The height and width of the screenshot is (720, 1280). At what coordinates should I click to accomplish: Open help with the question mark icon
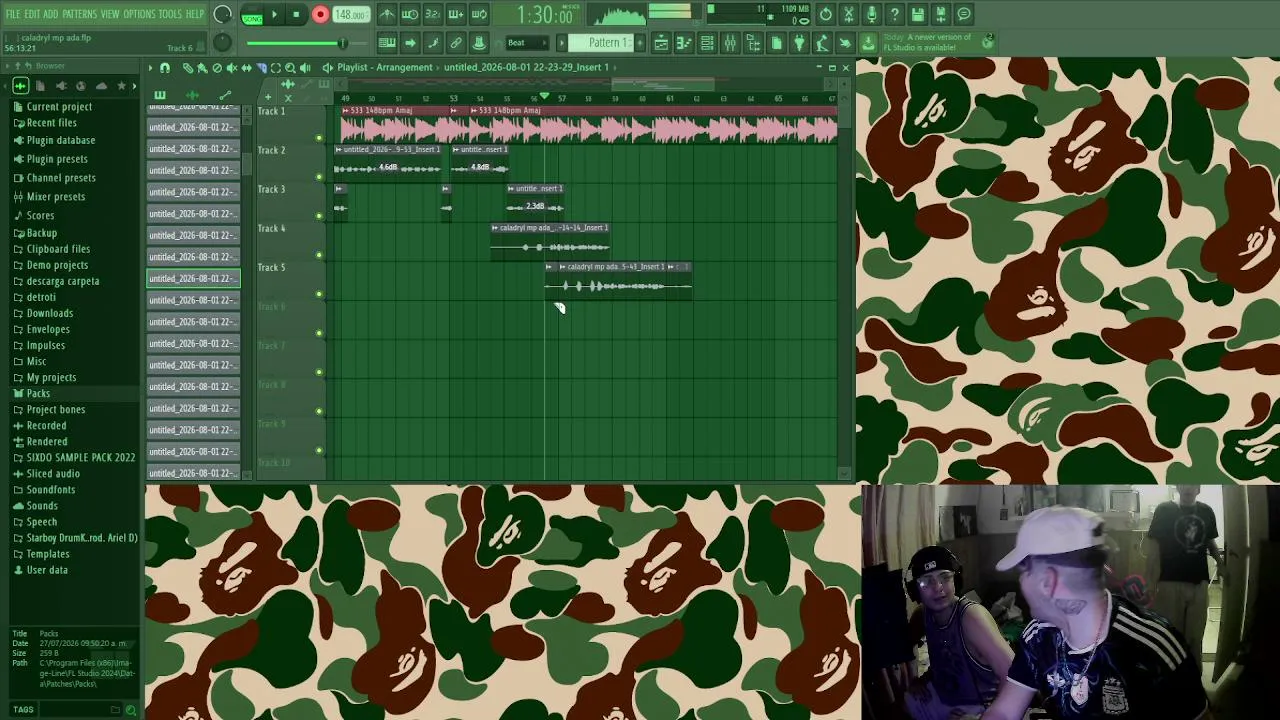pos(894,14)
